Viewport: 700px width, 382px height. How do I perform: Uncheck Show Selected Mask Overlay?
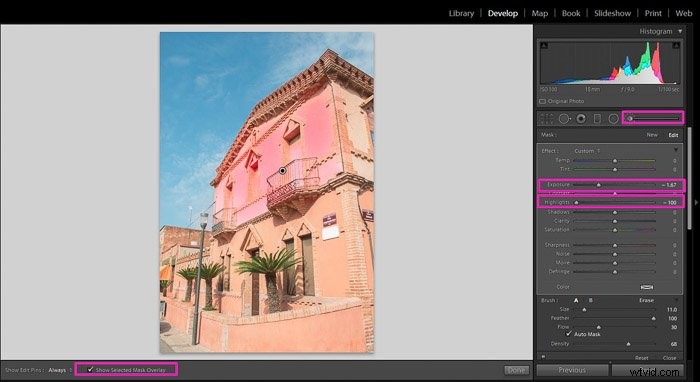[91, 370]
